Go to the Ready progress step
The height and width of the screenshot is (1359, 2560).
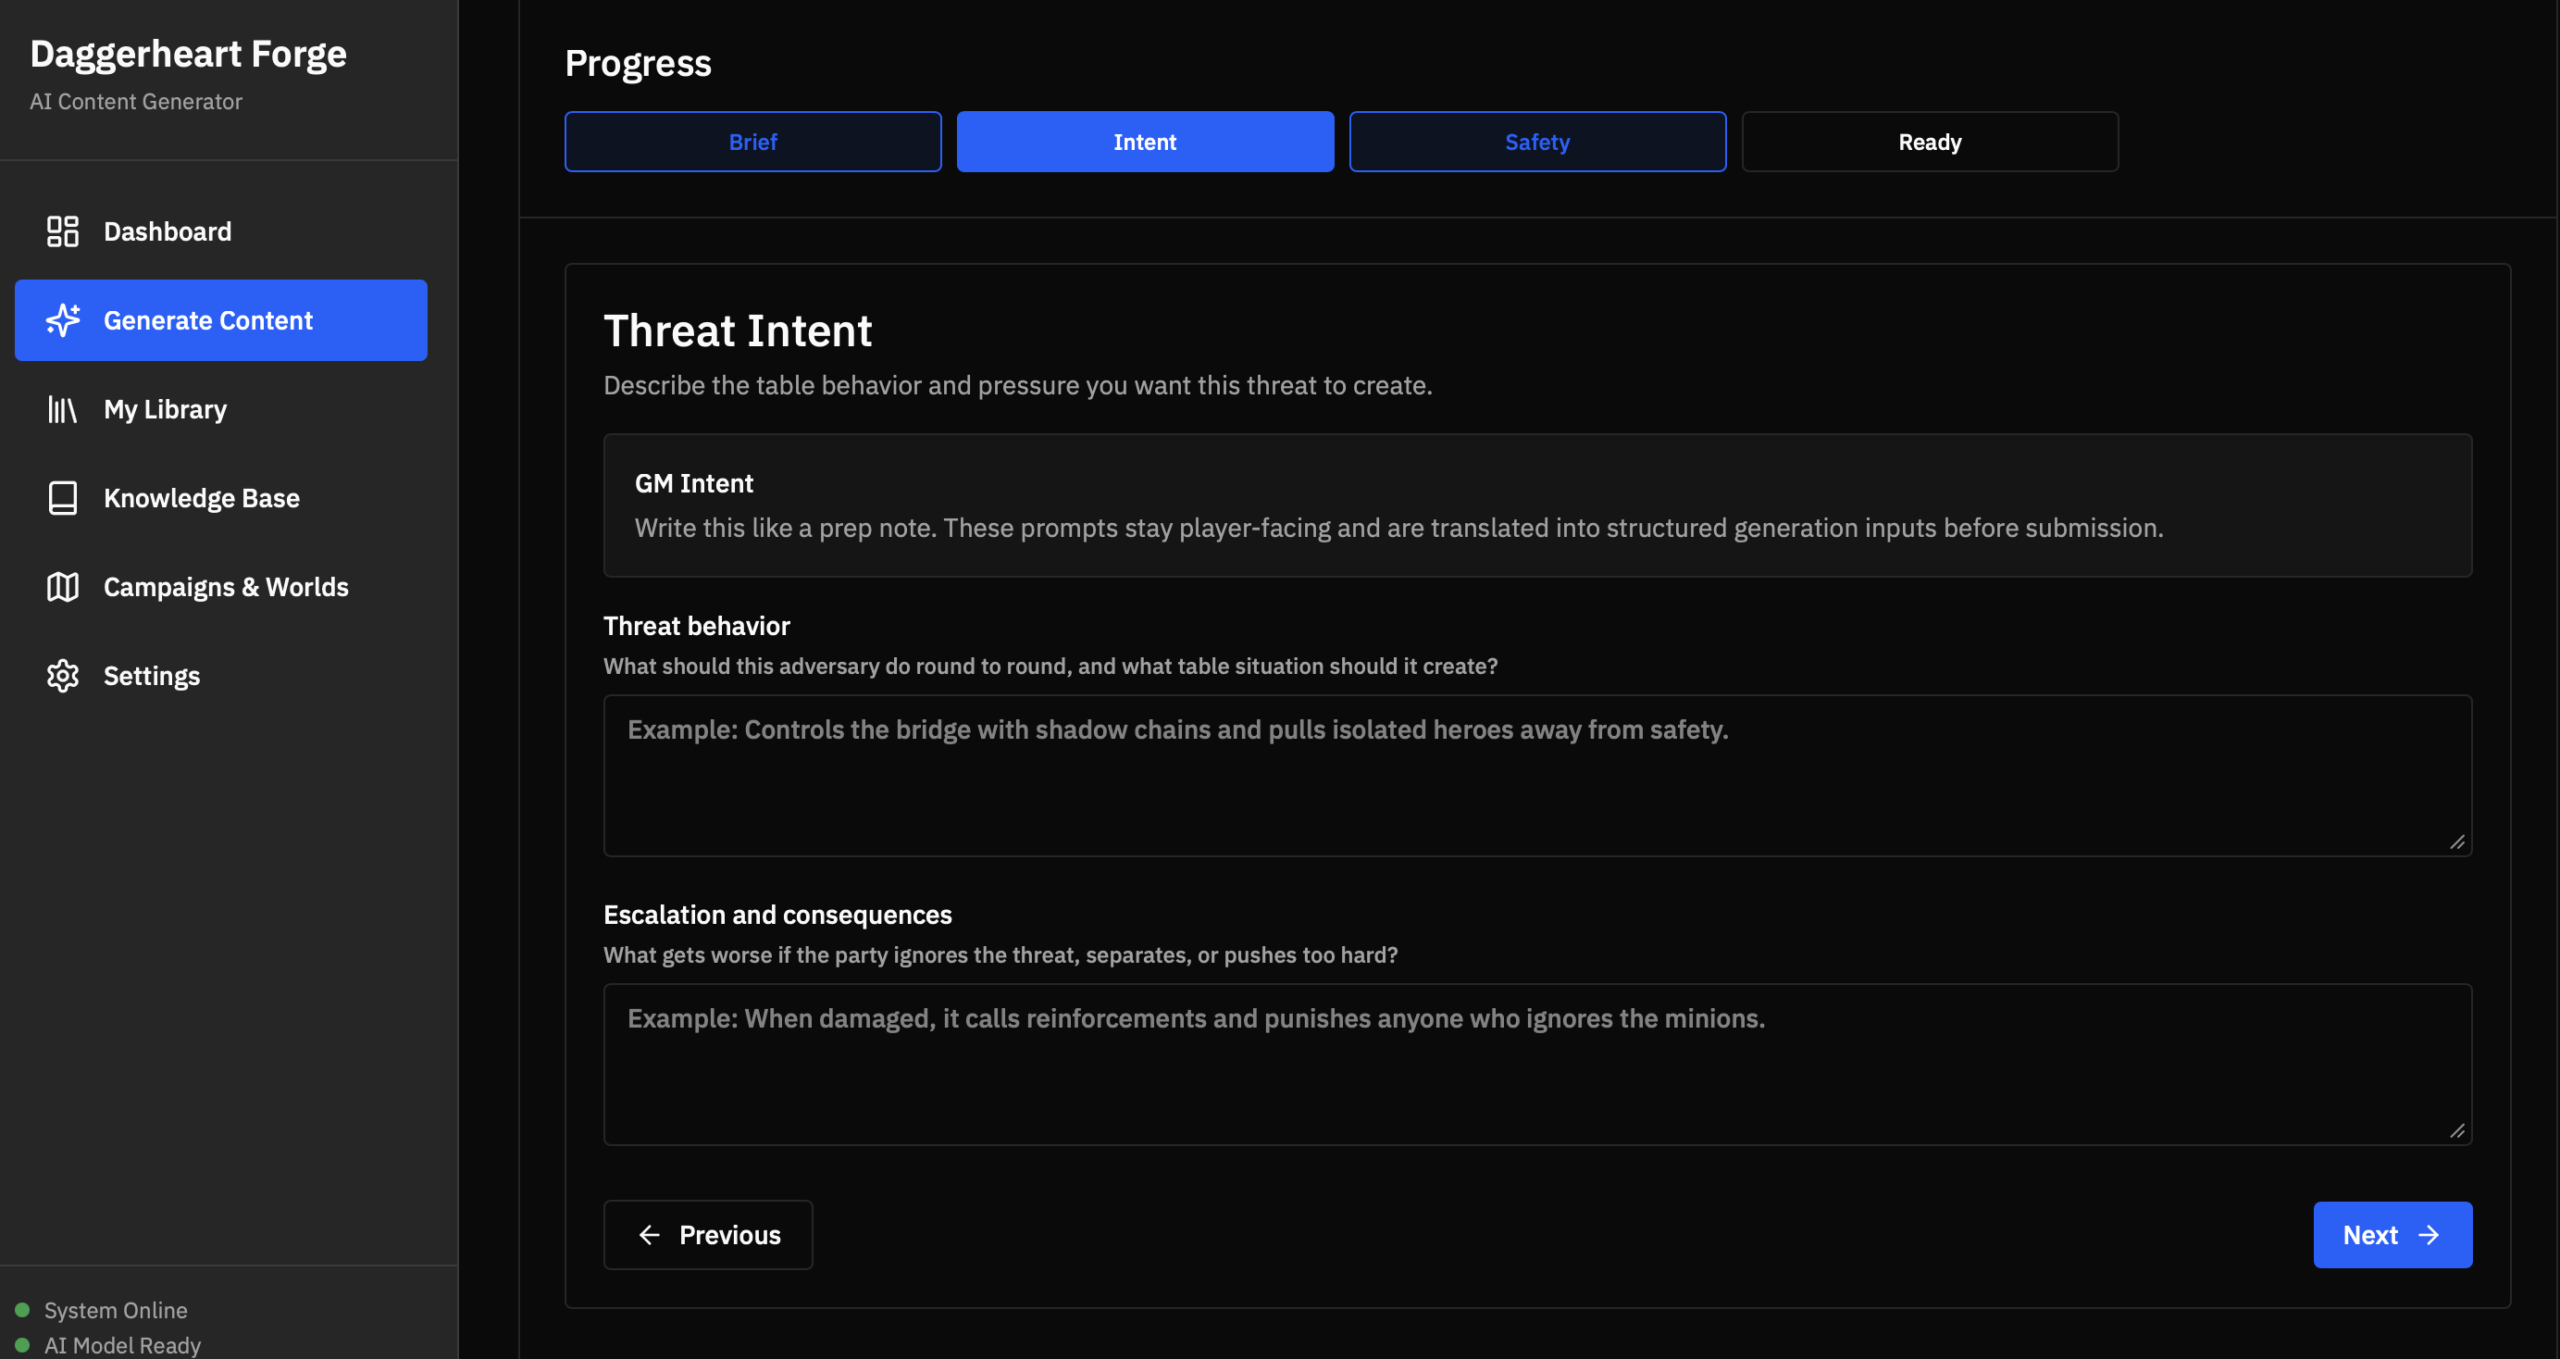1930,142
